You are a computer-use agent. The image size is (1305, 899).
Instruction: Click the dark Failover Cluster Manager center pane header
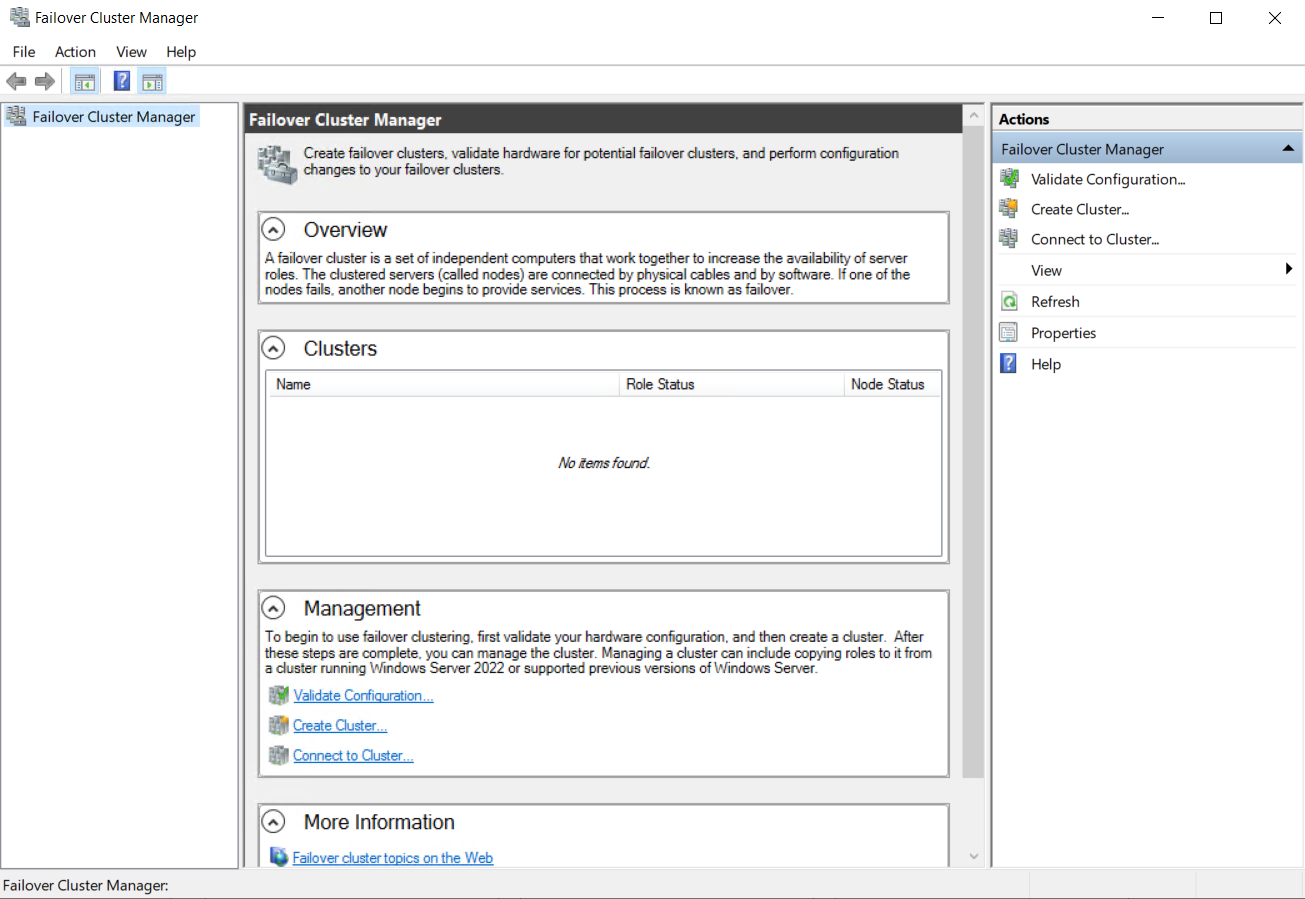tap(603, 119)
